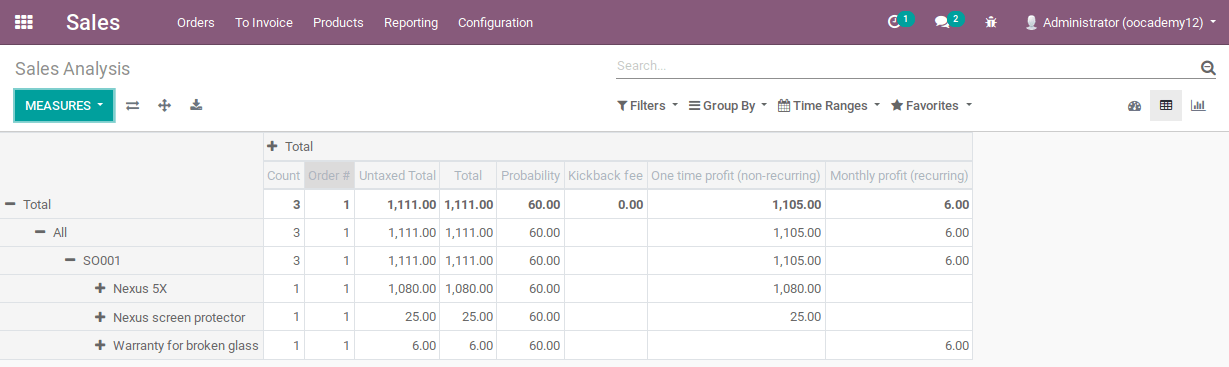Switch to the graph bar chart view
Screen dimensions: 1229x367
pos(1198,105)
